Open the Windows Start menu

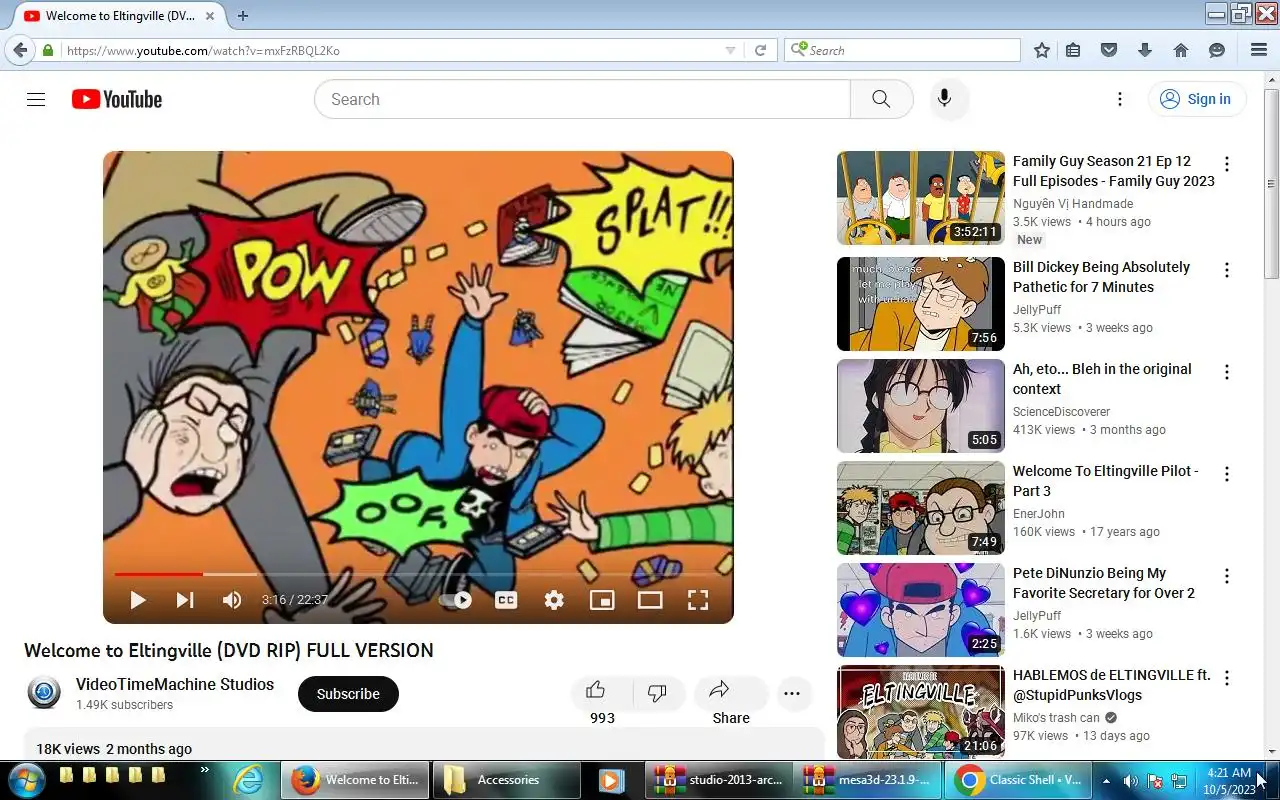[25, 779]
